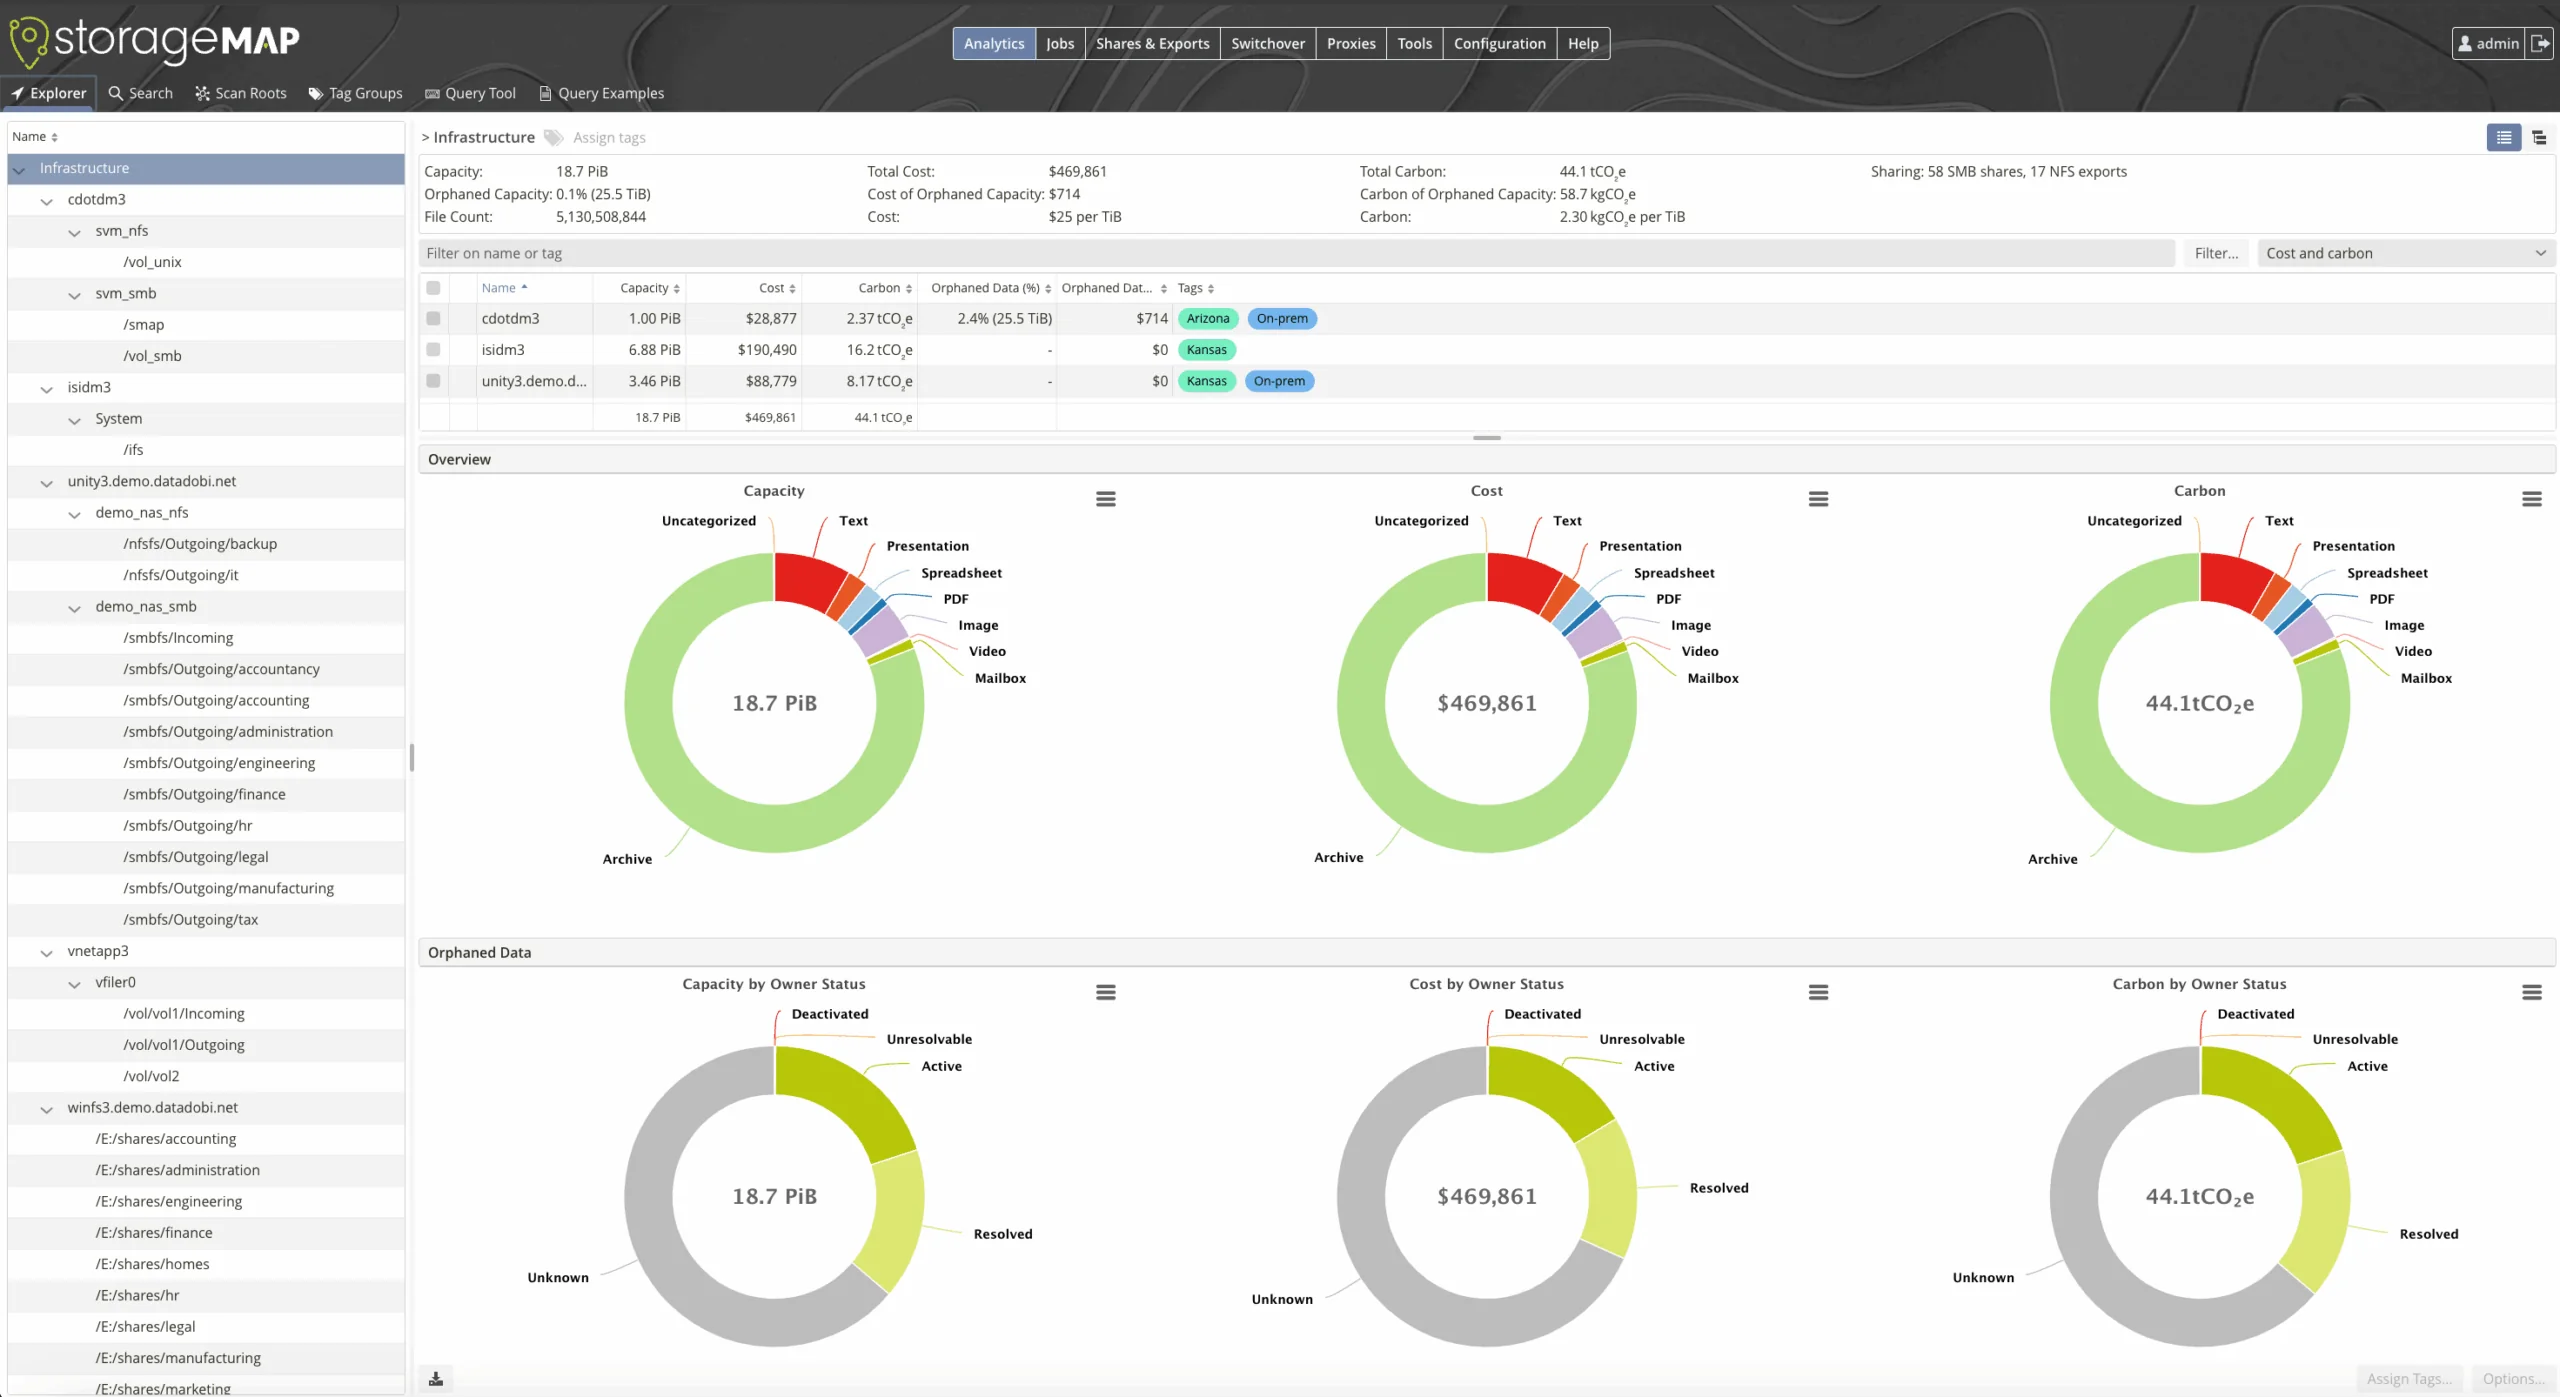The width and height of the screenshot is (2560, 1397).
Task: Click the Assign tags link next to Infrastructure
Action: (608, 137)
